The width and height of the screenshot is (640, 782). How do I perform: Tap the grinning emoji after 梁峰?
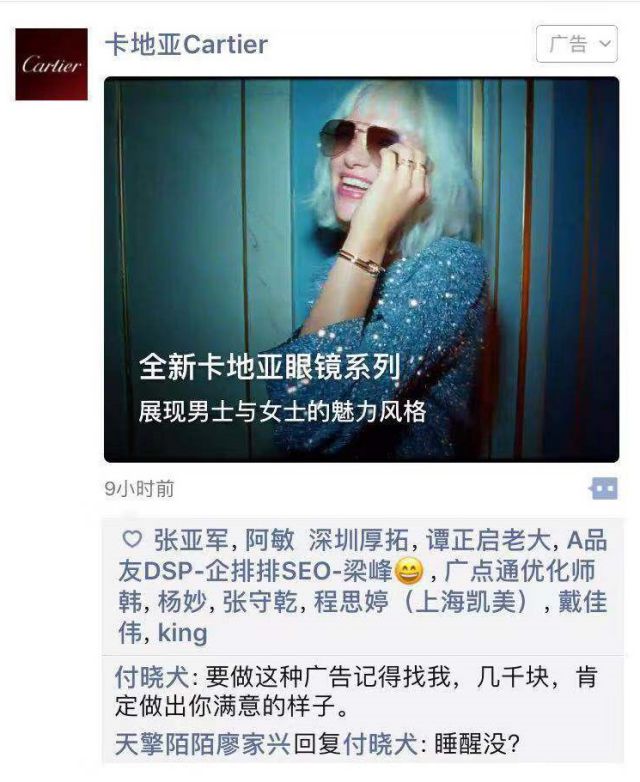pos(409,572)
